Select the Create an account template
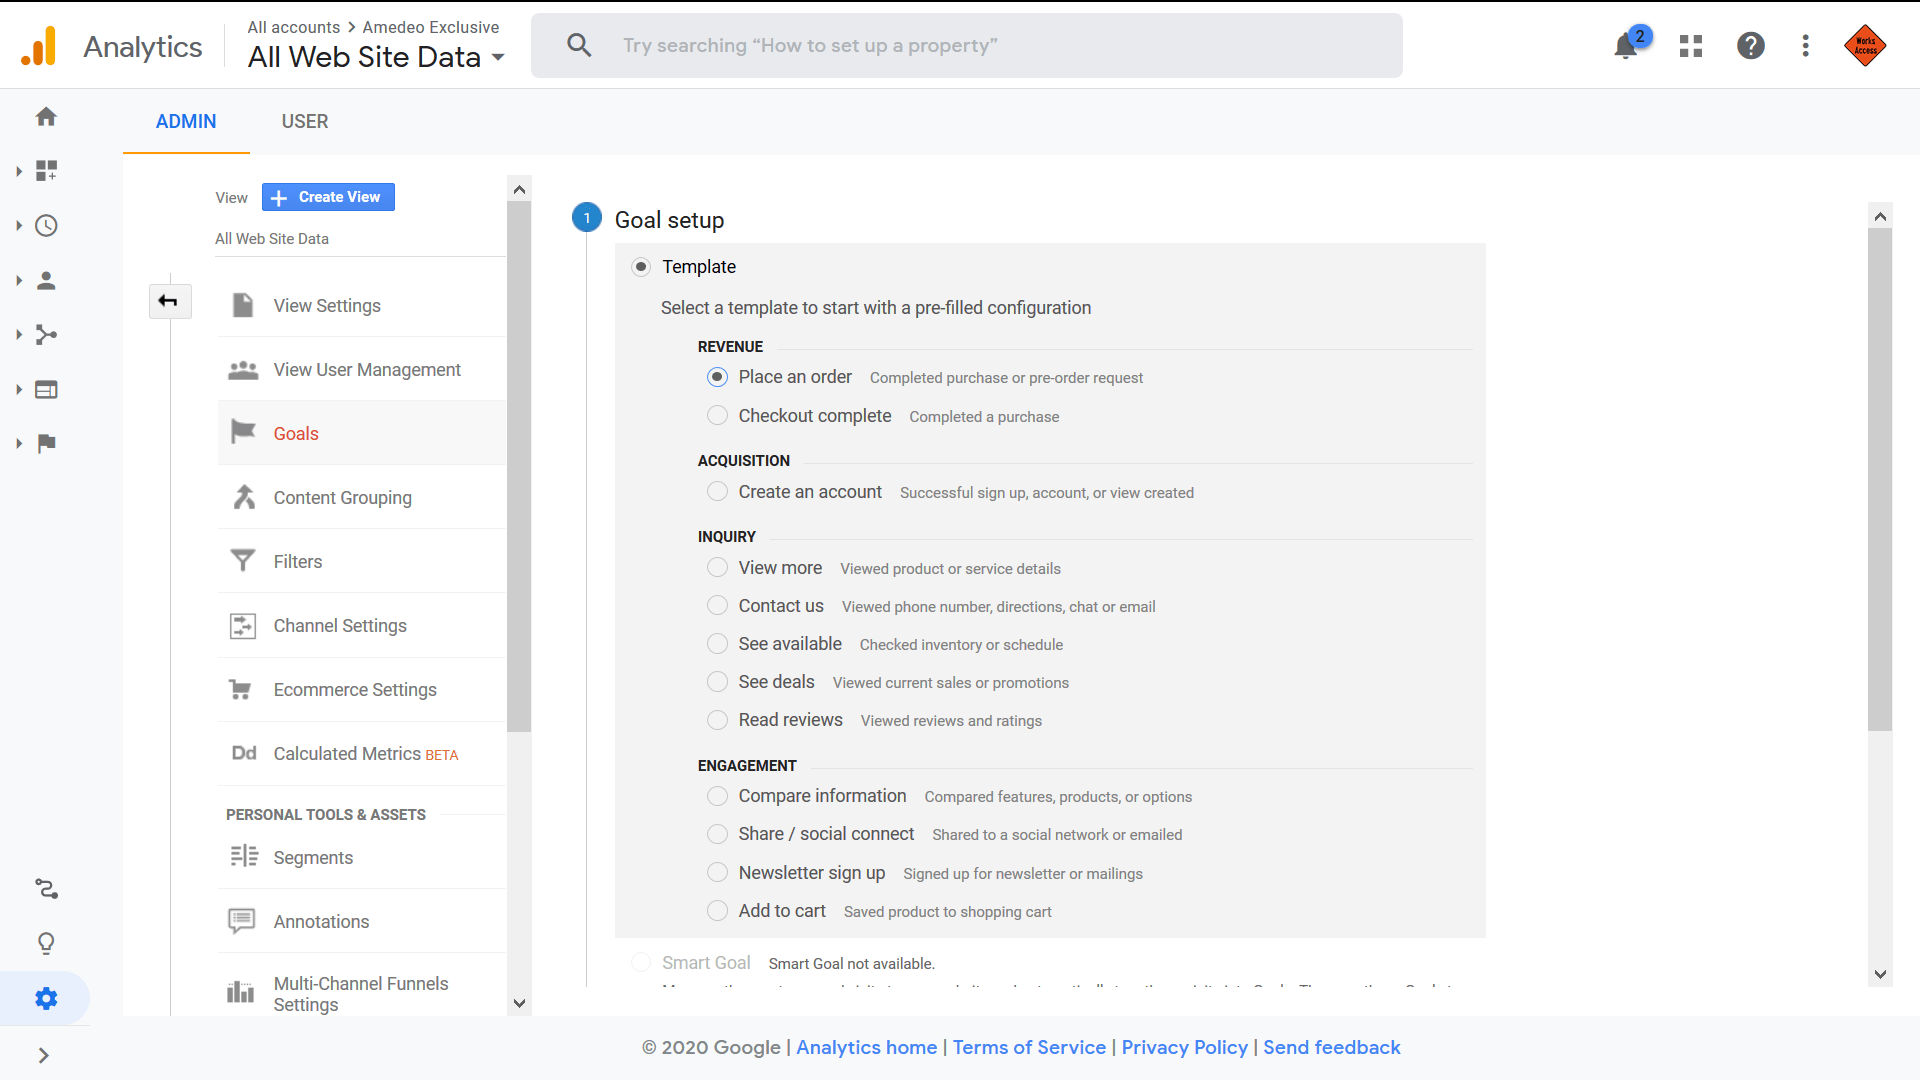1920x1080 pixels. point(717,491)
